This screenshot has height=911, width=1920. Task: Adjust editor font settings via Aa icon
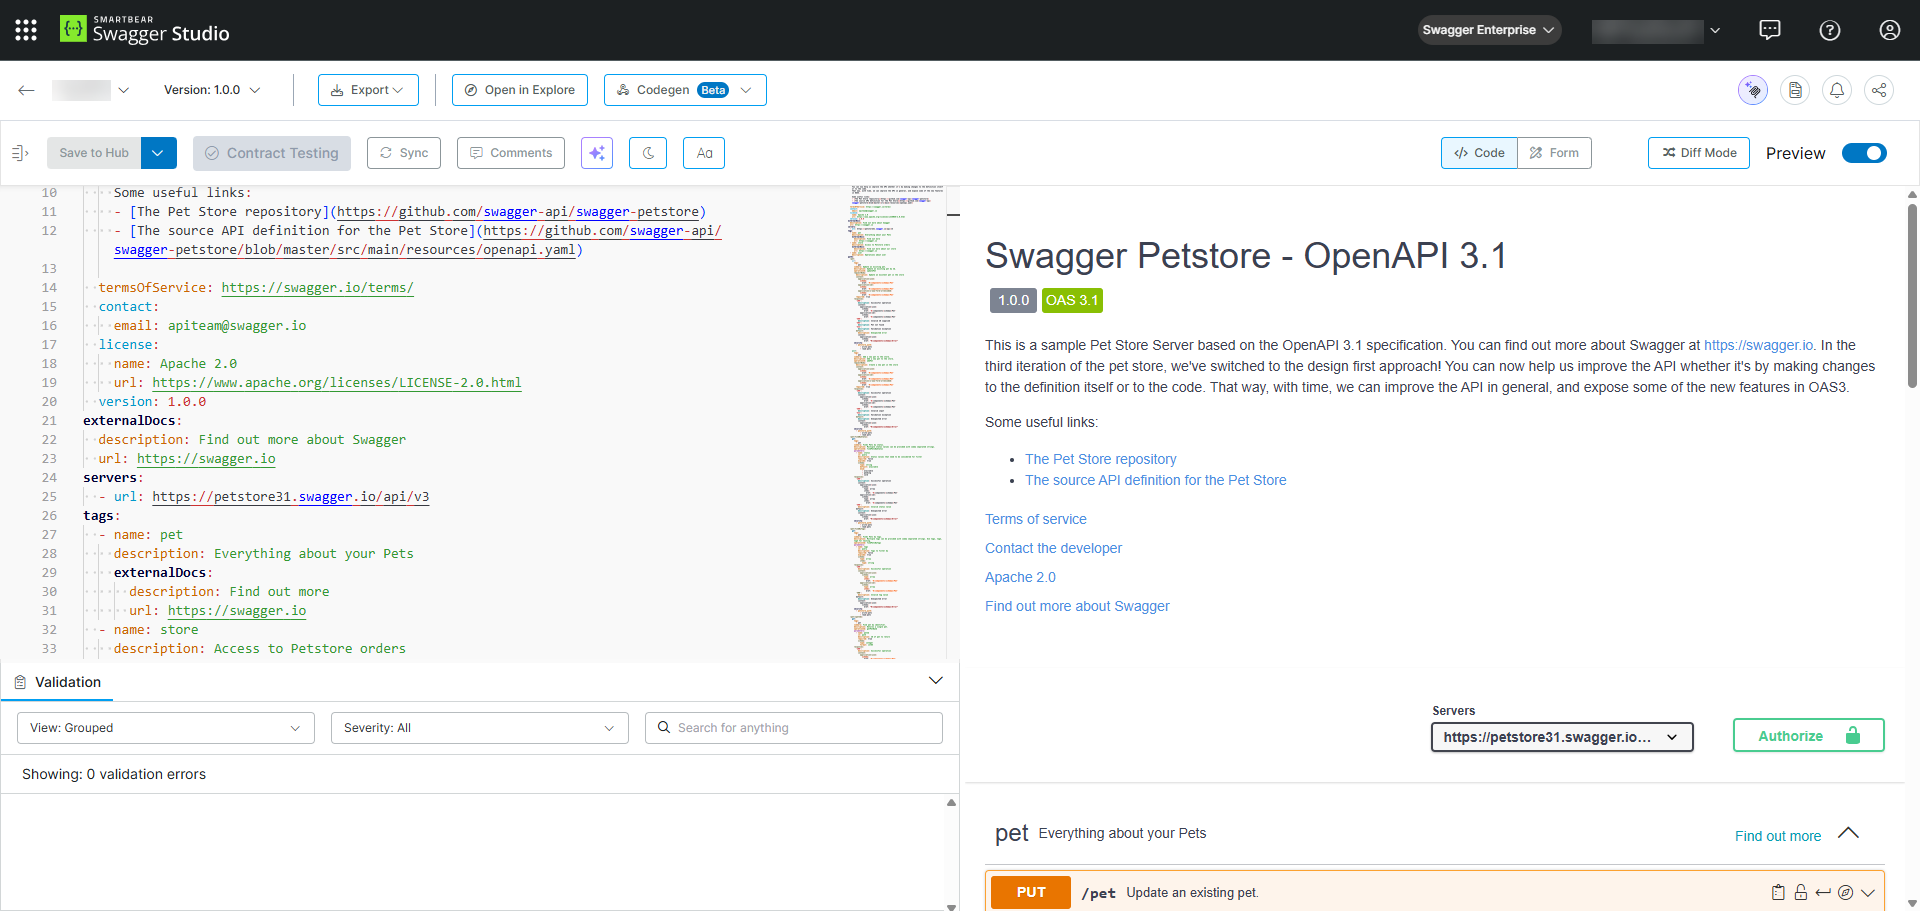point(704,152)
